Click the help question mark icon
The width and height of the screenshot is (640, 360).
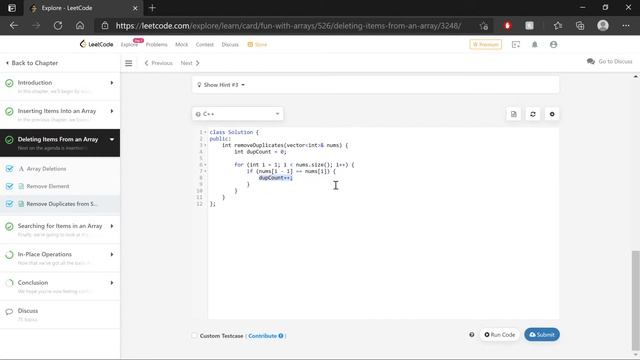coord(471,335)
